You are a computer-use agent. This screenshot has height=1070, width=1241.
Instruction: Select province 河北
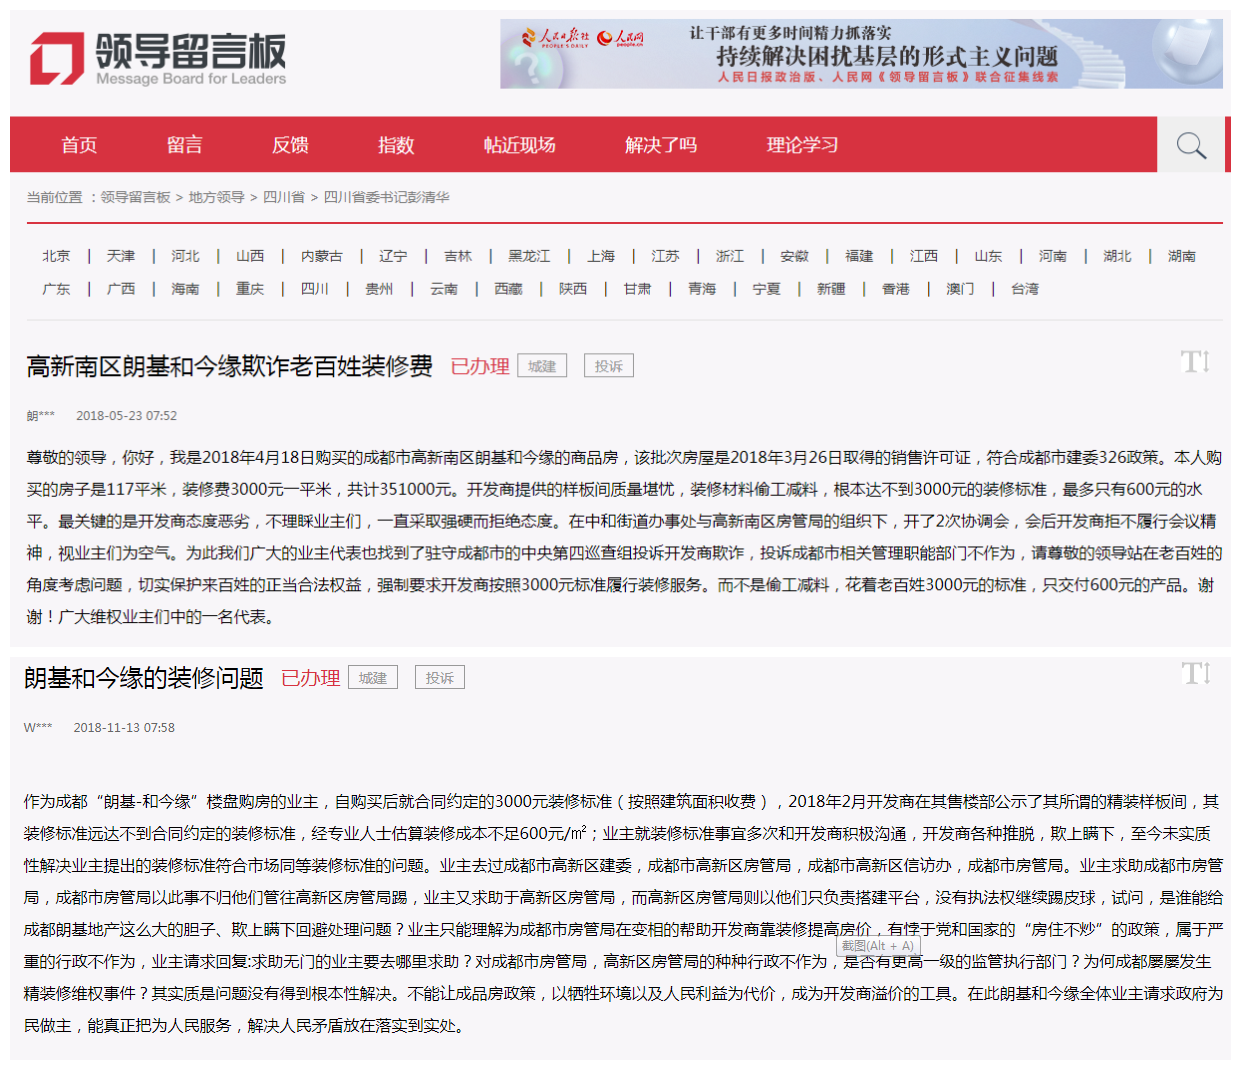click(185, 256)
